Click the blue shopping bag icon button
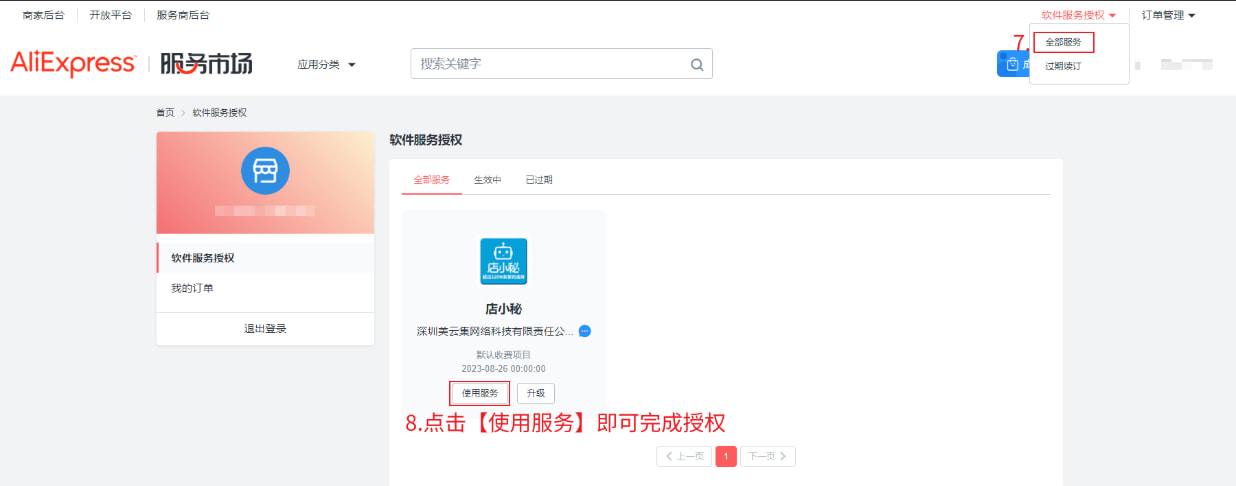The height and width of the screenshot is (486, 1236). (1012, 64)
